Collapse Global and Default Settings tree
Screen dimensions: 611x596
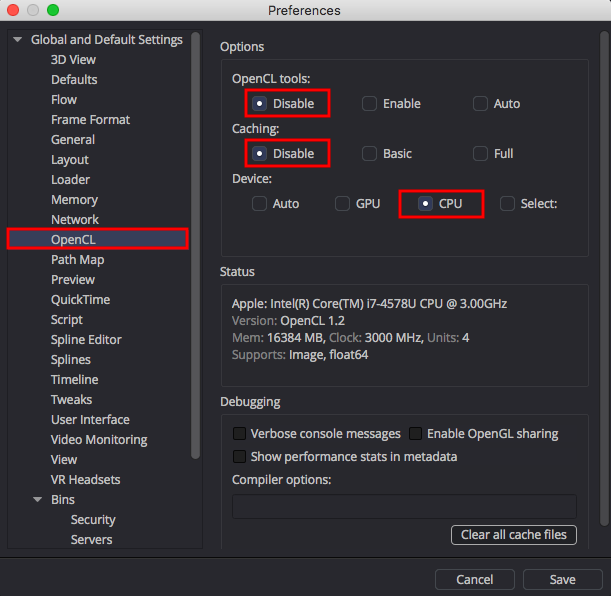[x=18, y=39]
